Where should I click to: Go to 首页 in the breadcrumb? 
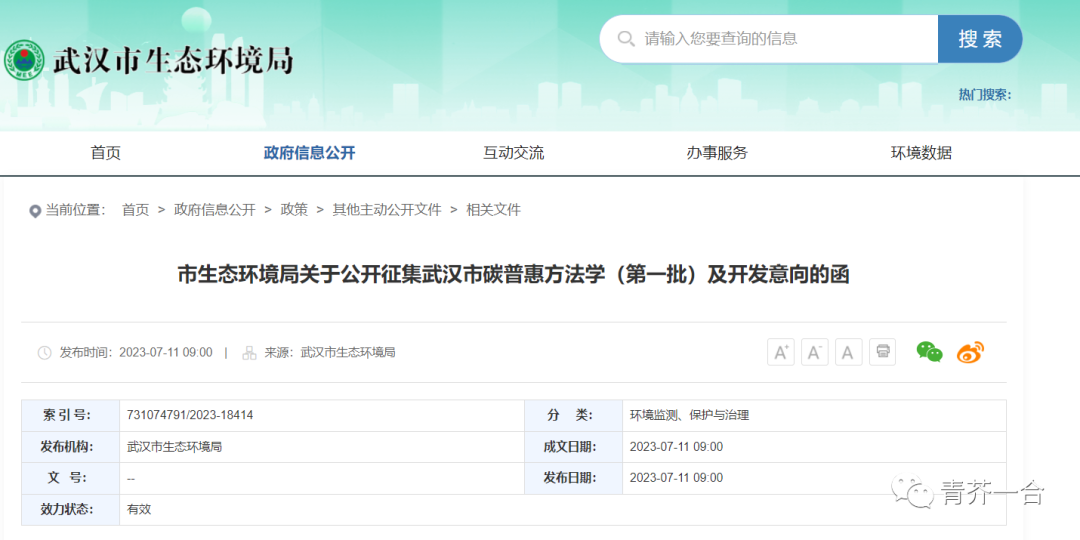click(x=136, y=210)
